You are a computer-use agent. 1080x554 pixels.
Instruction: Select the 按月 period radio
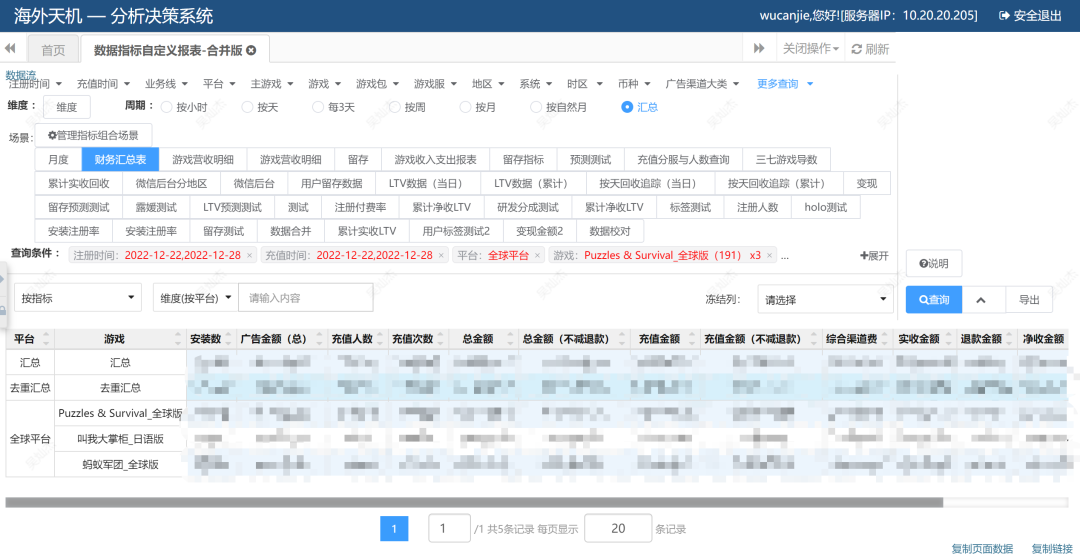(465, 107)
